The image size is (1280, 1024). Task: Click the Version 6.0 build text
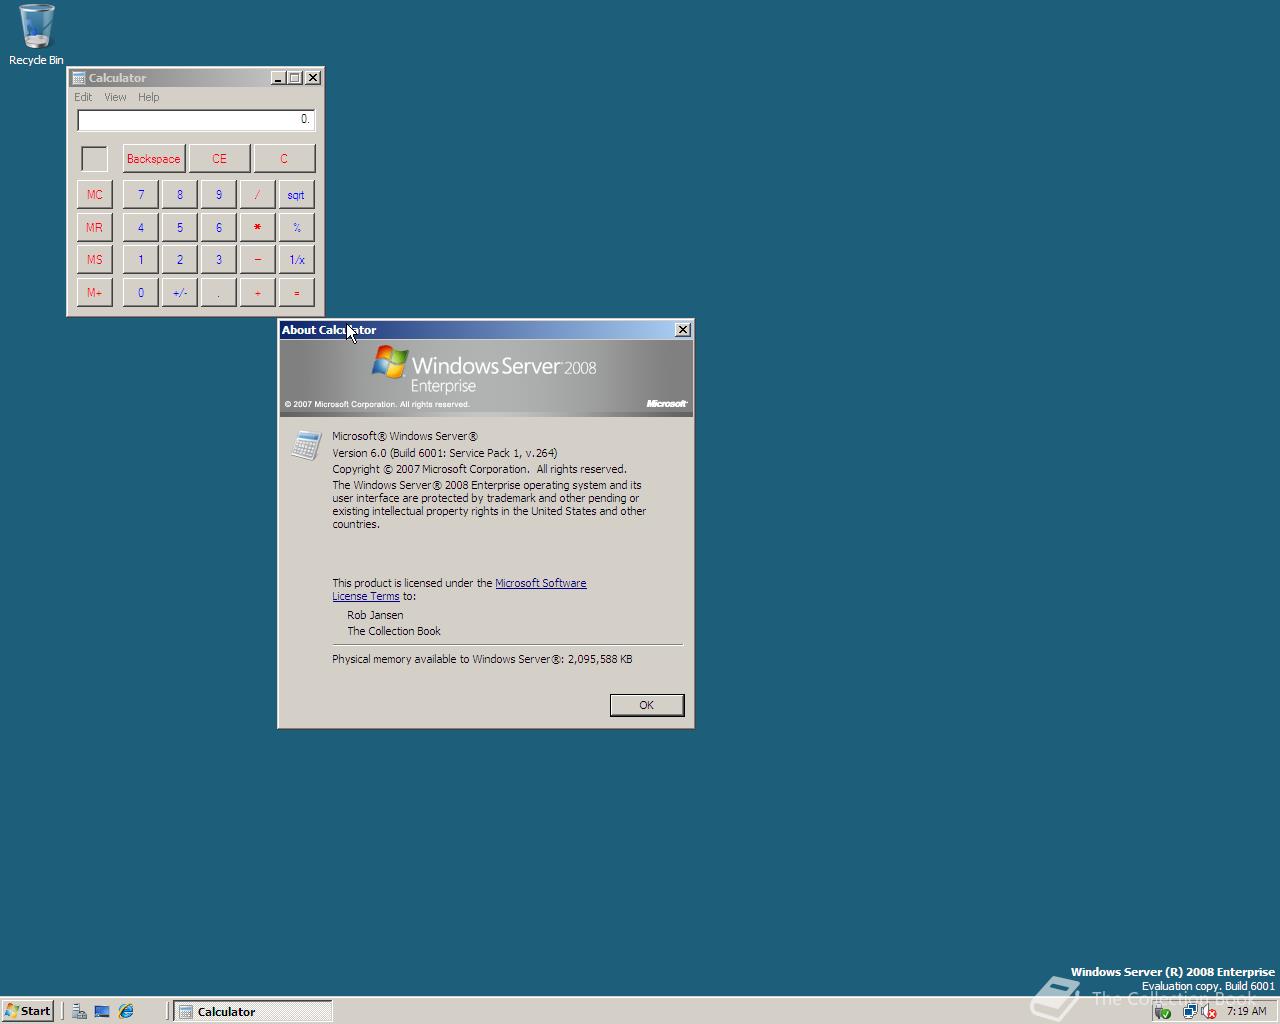445,453
